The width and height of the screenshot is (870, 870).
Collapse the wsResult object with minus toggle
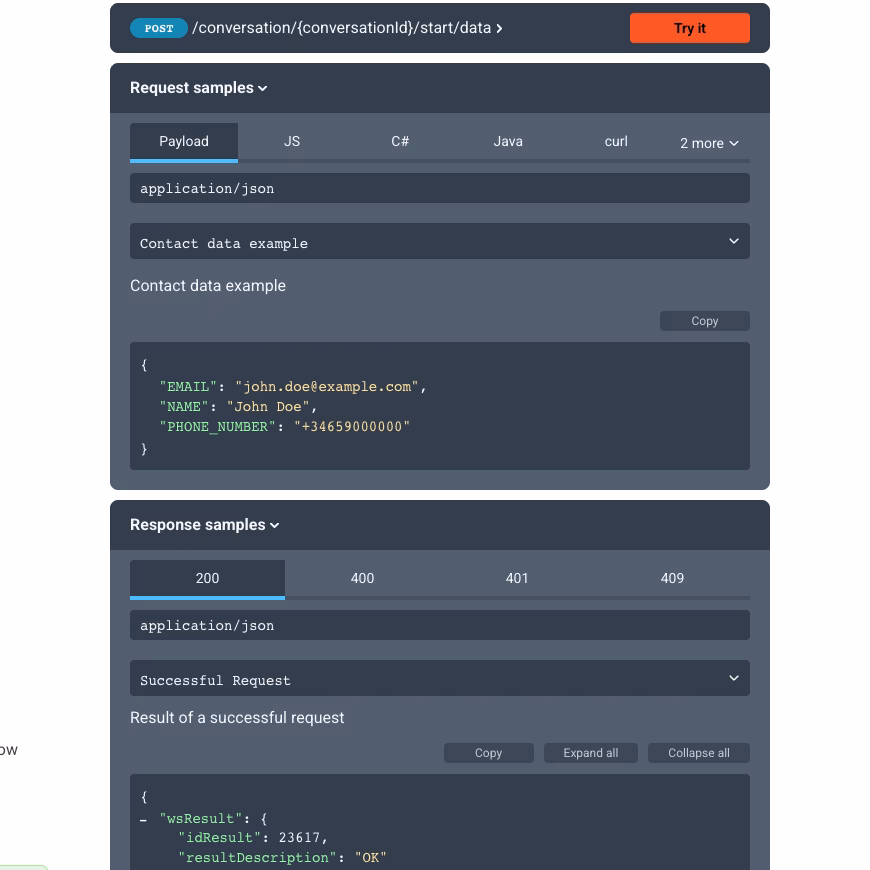click(x=144, y=820)
